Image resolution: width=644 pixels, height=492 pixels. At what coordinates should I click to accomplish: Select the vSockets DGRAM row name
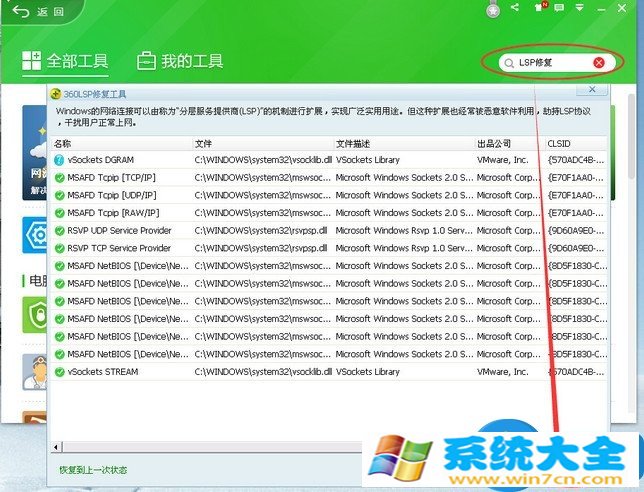[x=101, y=160]
